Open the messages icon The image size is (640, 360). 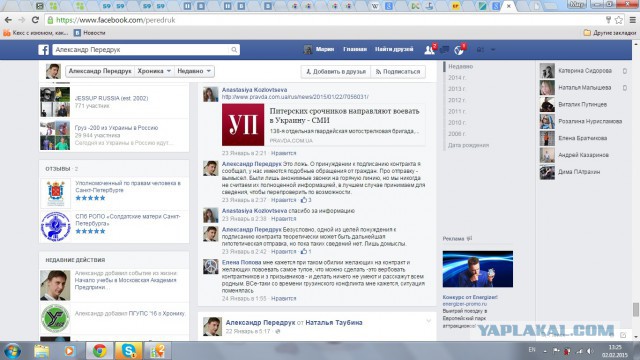click(444, 50)
